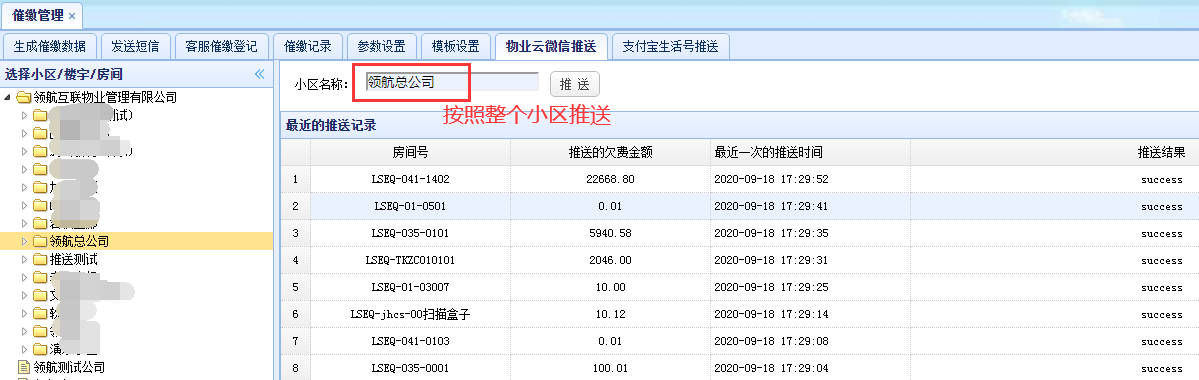Focus the 小区名称 input field

click(451, 83)
